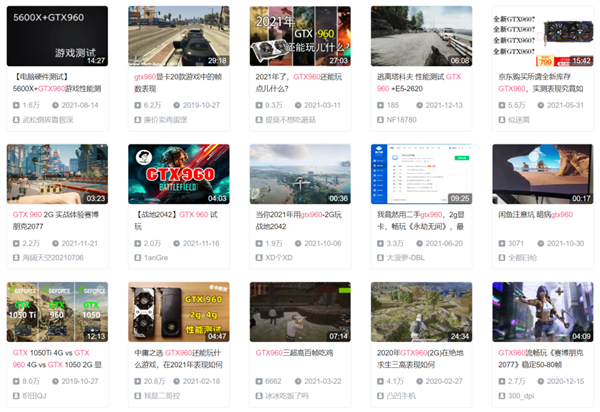Click the clock icon beside 2021-03-11
The image size is (600, 412).
click(x=298, y=105)
